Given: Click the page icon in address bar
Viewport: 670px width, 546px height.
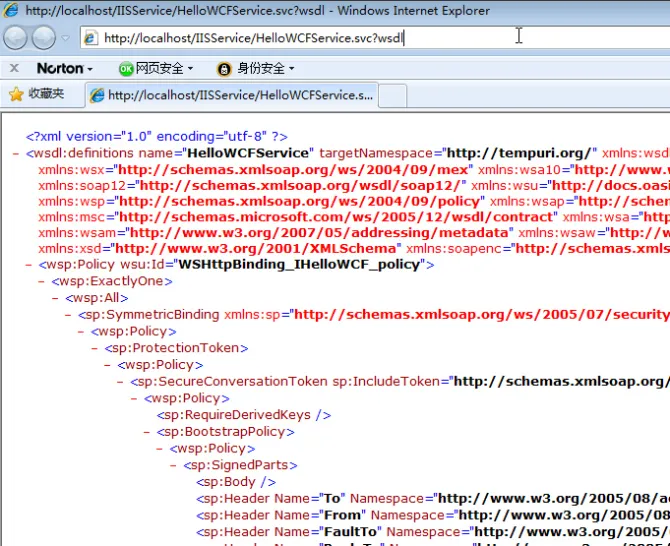Looking at the screenshot, I should 90,38.
